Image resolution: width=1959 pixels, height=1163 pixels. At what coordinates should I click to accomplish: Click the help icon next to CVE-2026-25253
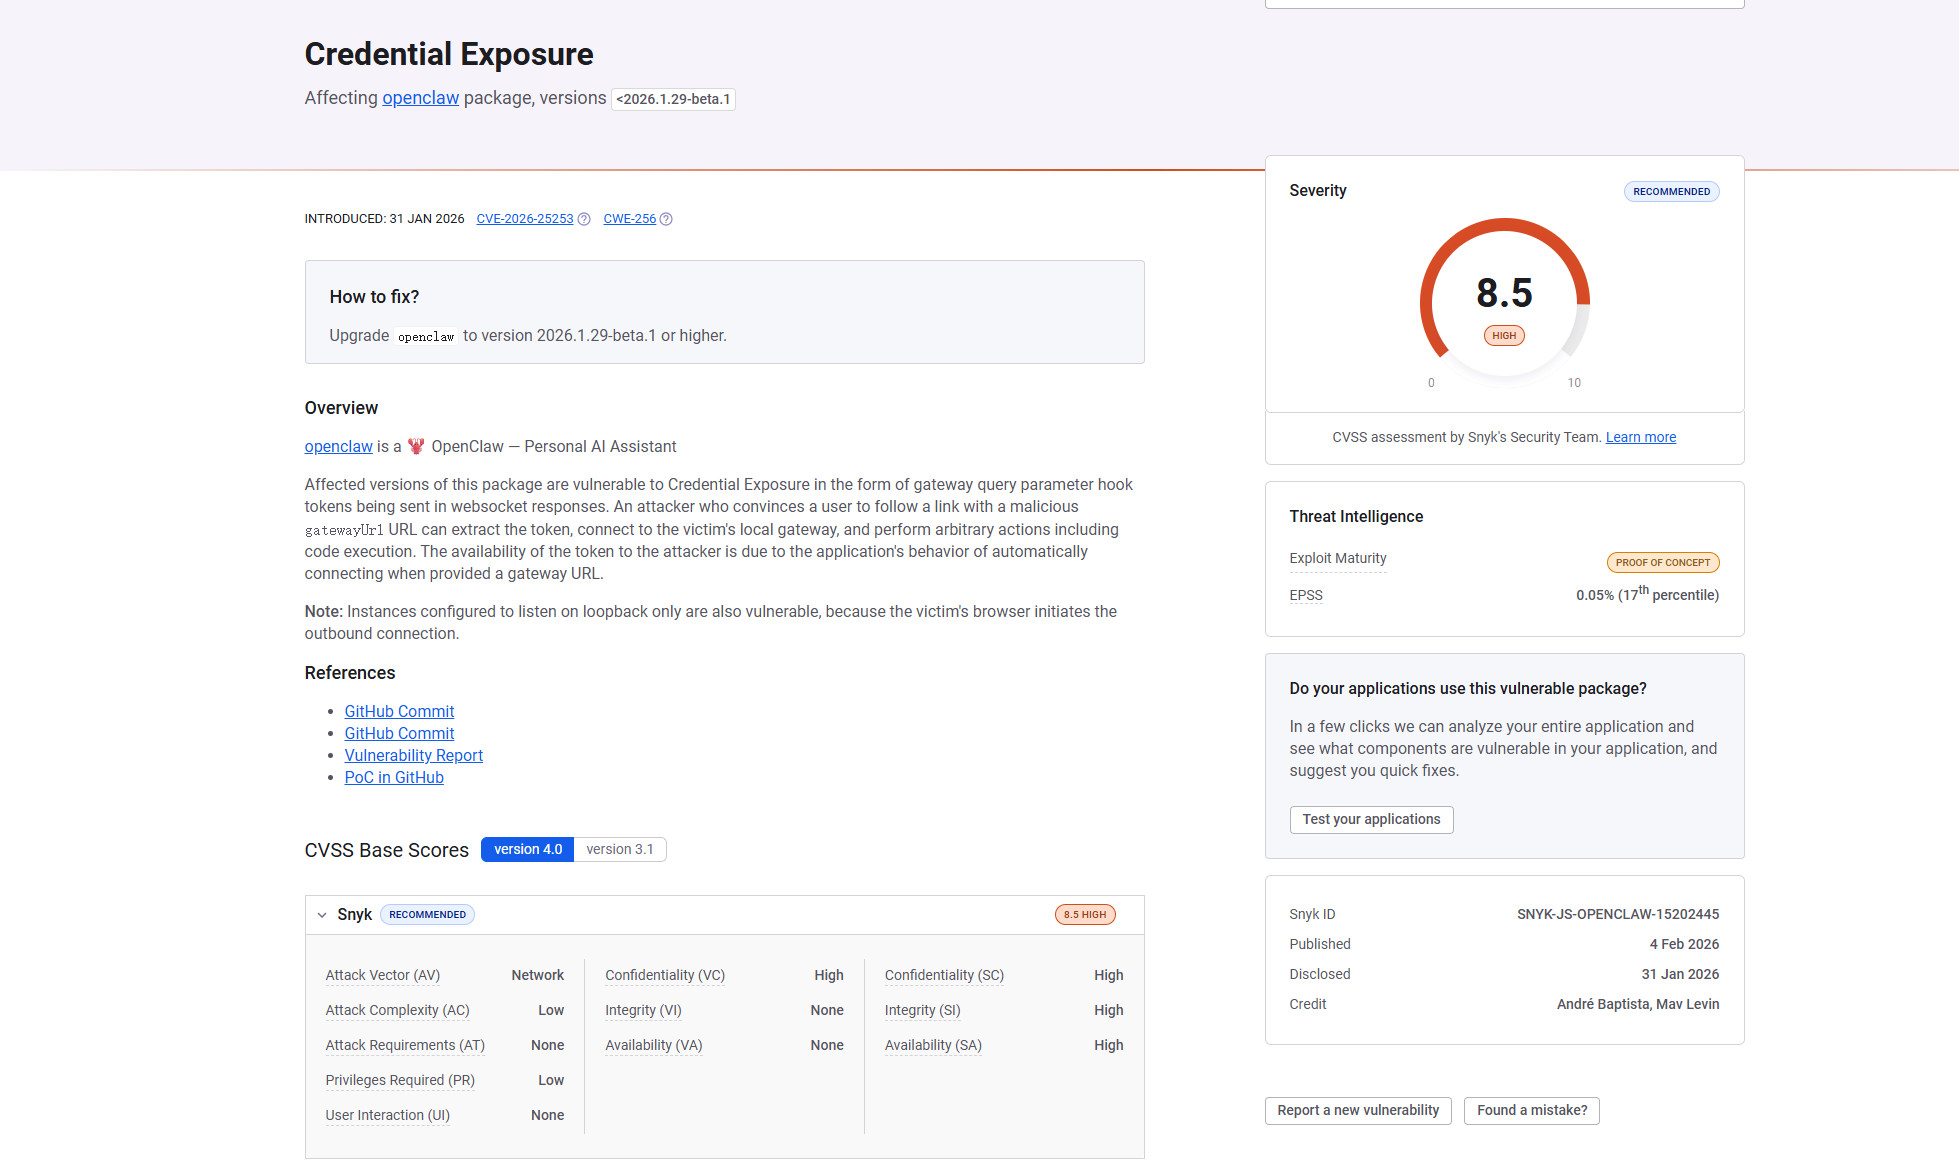[x=584, y=219]
